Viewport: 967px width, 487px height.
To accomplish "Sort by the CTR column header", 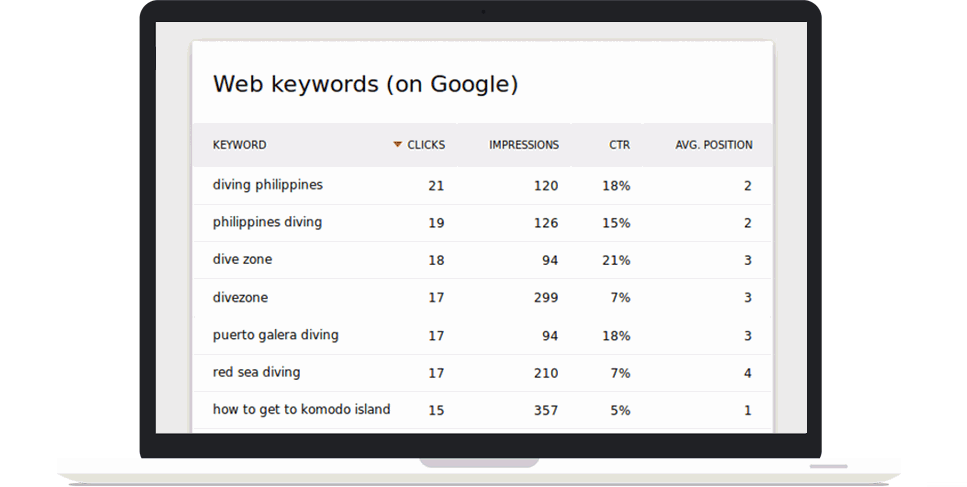I will pos(620,145).
